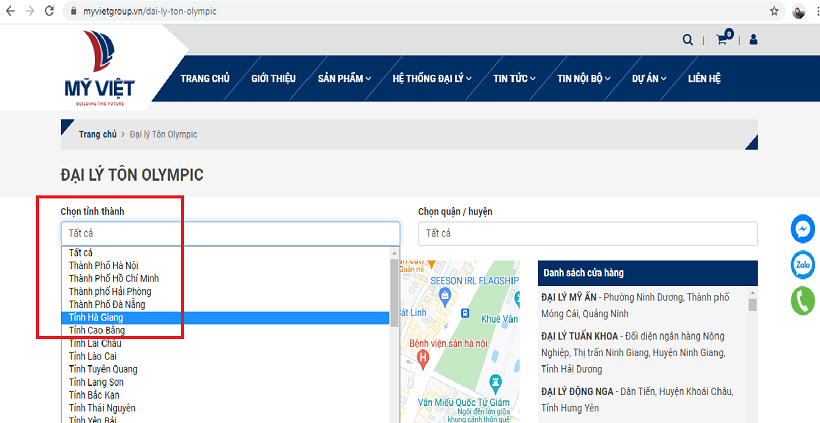
Task: Select Tỉnh Thái Nguyên option
Action: pos(226,408)
